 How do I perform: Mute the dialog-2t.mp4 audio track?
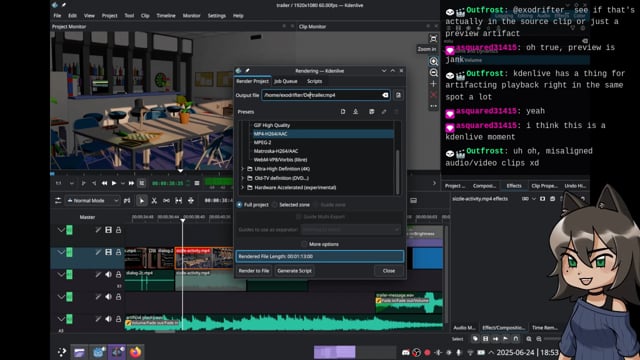click(x=108, y=274)
